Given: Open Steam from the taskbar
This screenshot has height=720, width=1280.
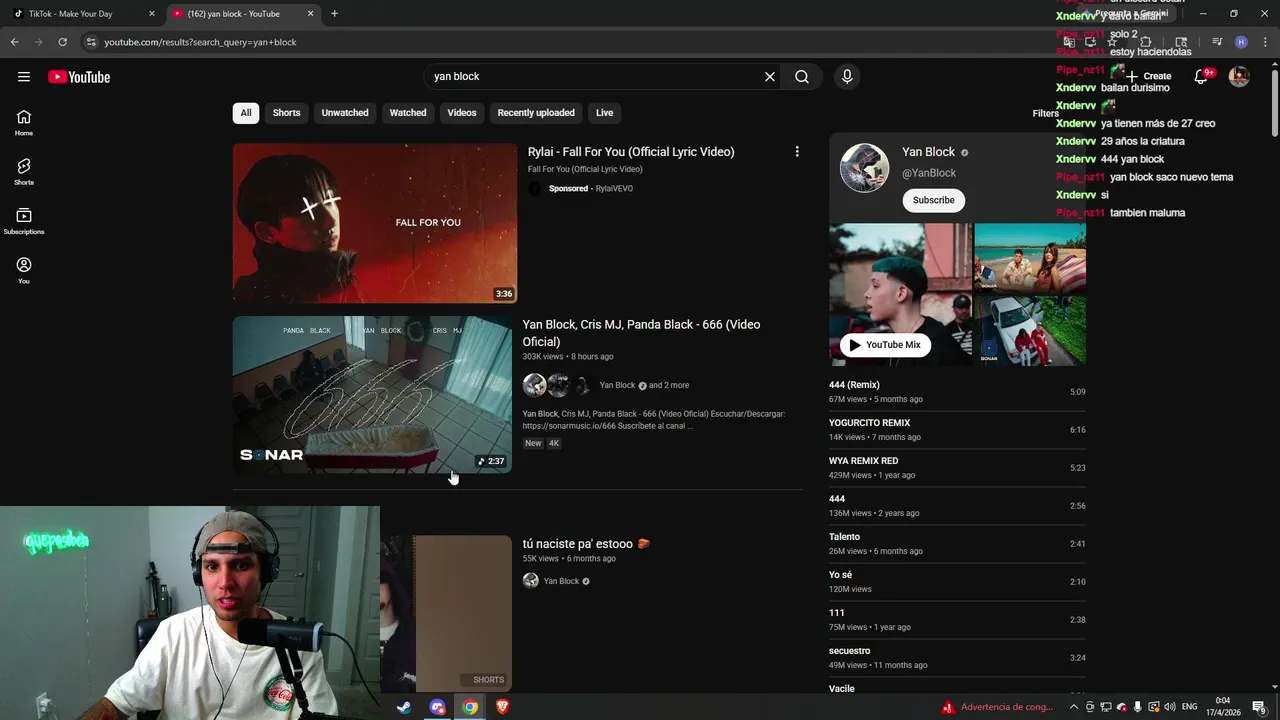Looking at the screenshot, I should click(x=404, y=707).
